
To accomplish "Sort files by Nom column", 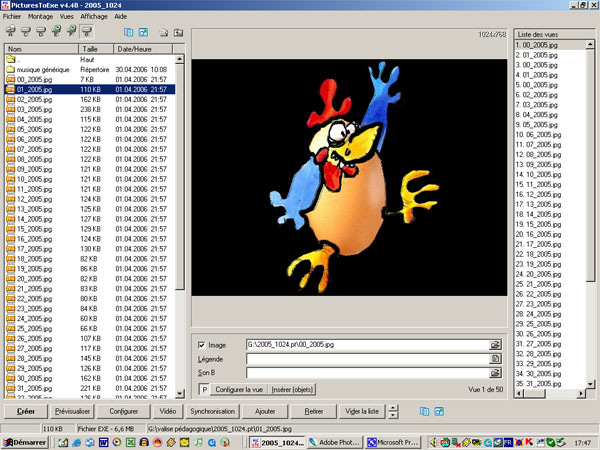I will [x=41, y=49].
